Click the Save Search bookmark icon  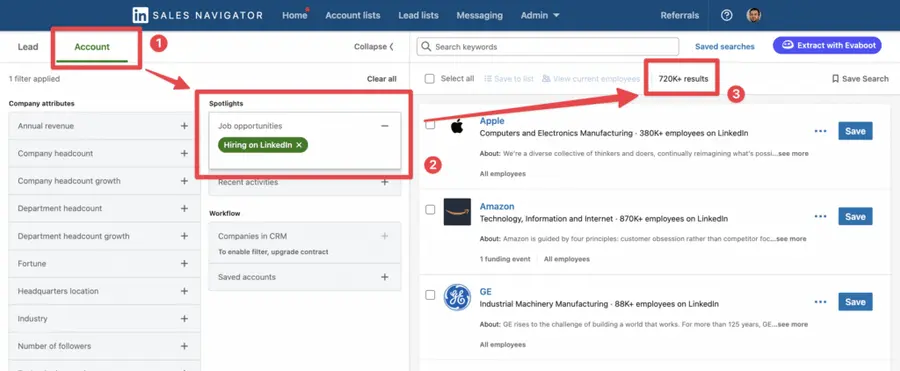[x=835, y=79]
